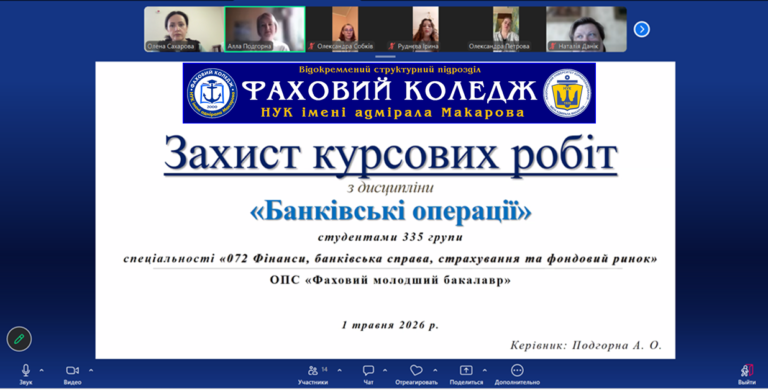Click the right НУК university emblem
This screenshot has height=391, width=768.
tap(567, 93)
